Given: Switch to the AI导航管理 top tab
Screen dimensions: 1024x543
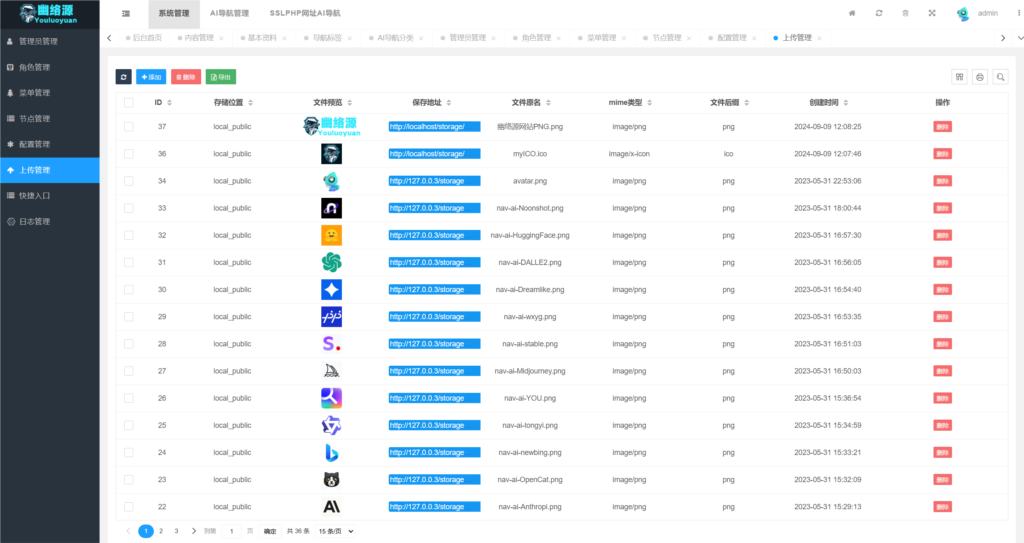Looking at the screenshot, I should pos(229,13).
